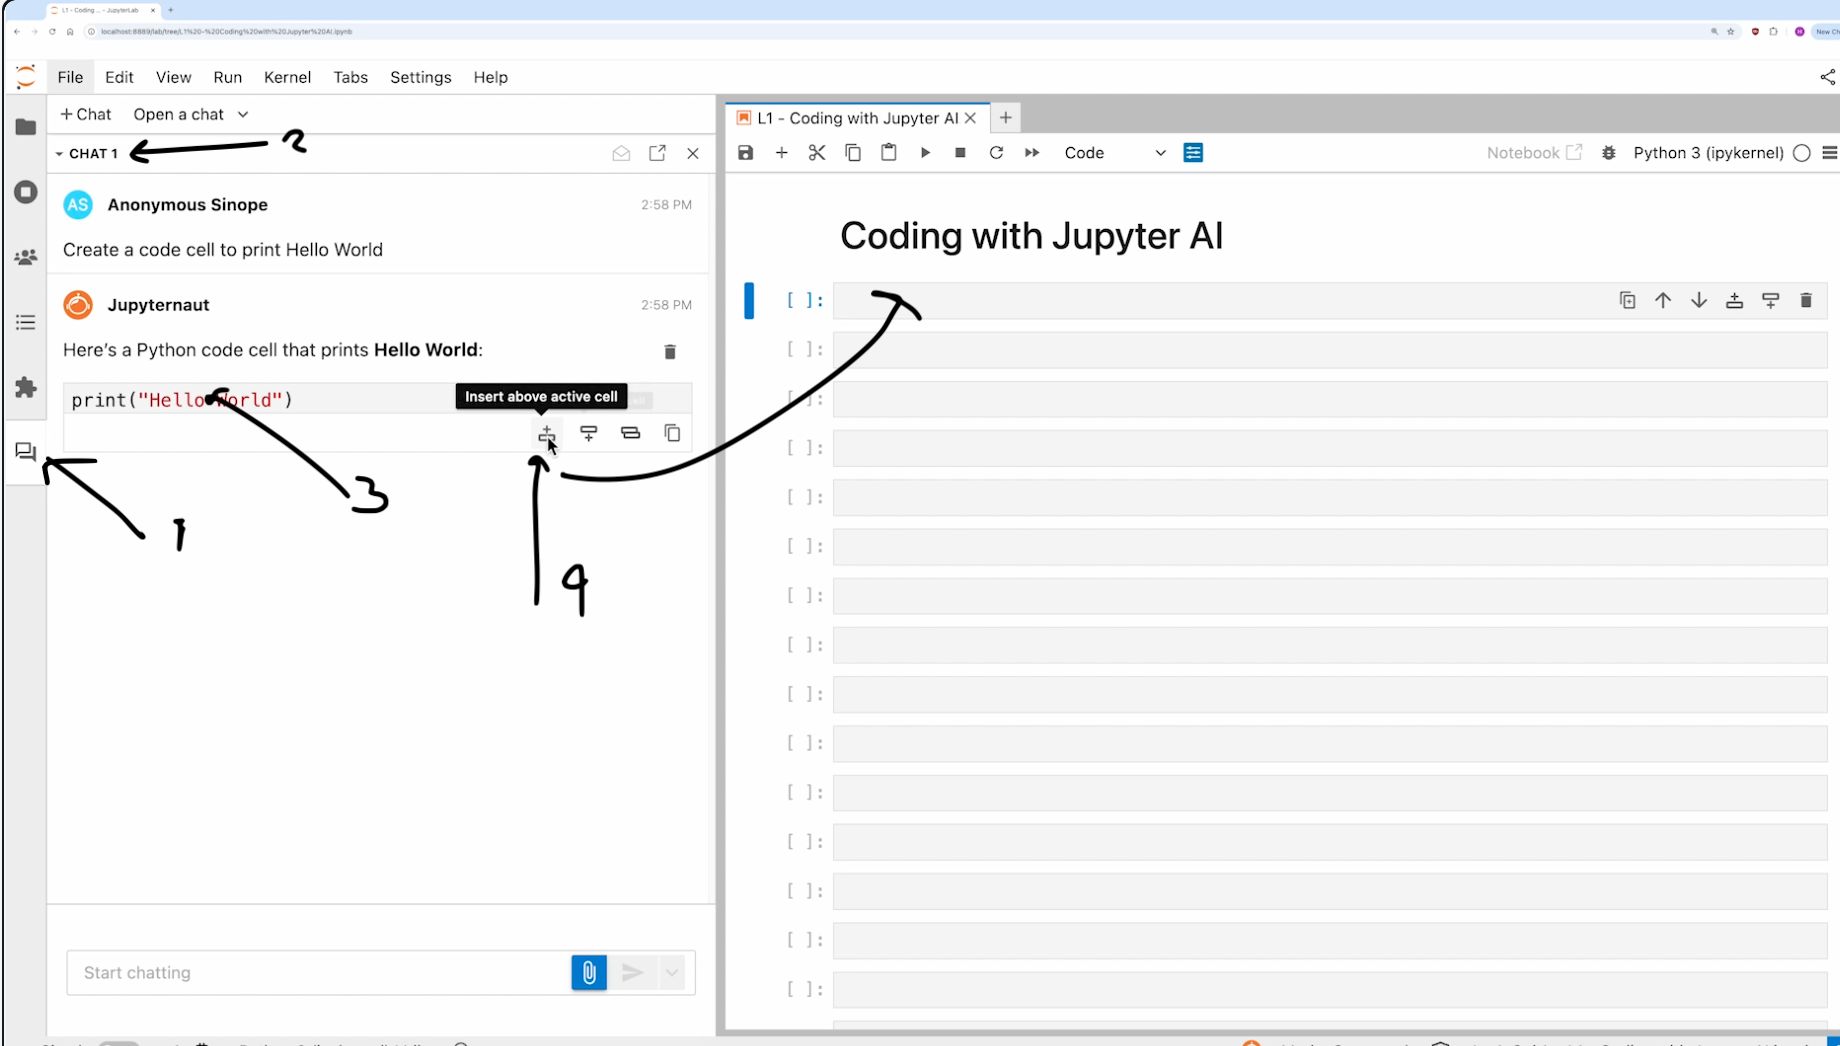Delete the first notebook cell via trash icon
The height and width of the screenshot is (1046, 1840).
pyautogui.click(x=1807, y=300)
